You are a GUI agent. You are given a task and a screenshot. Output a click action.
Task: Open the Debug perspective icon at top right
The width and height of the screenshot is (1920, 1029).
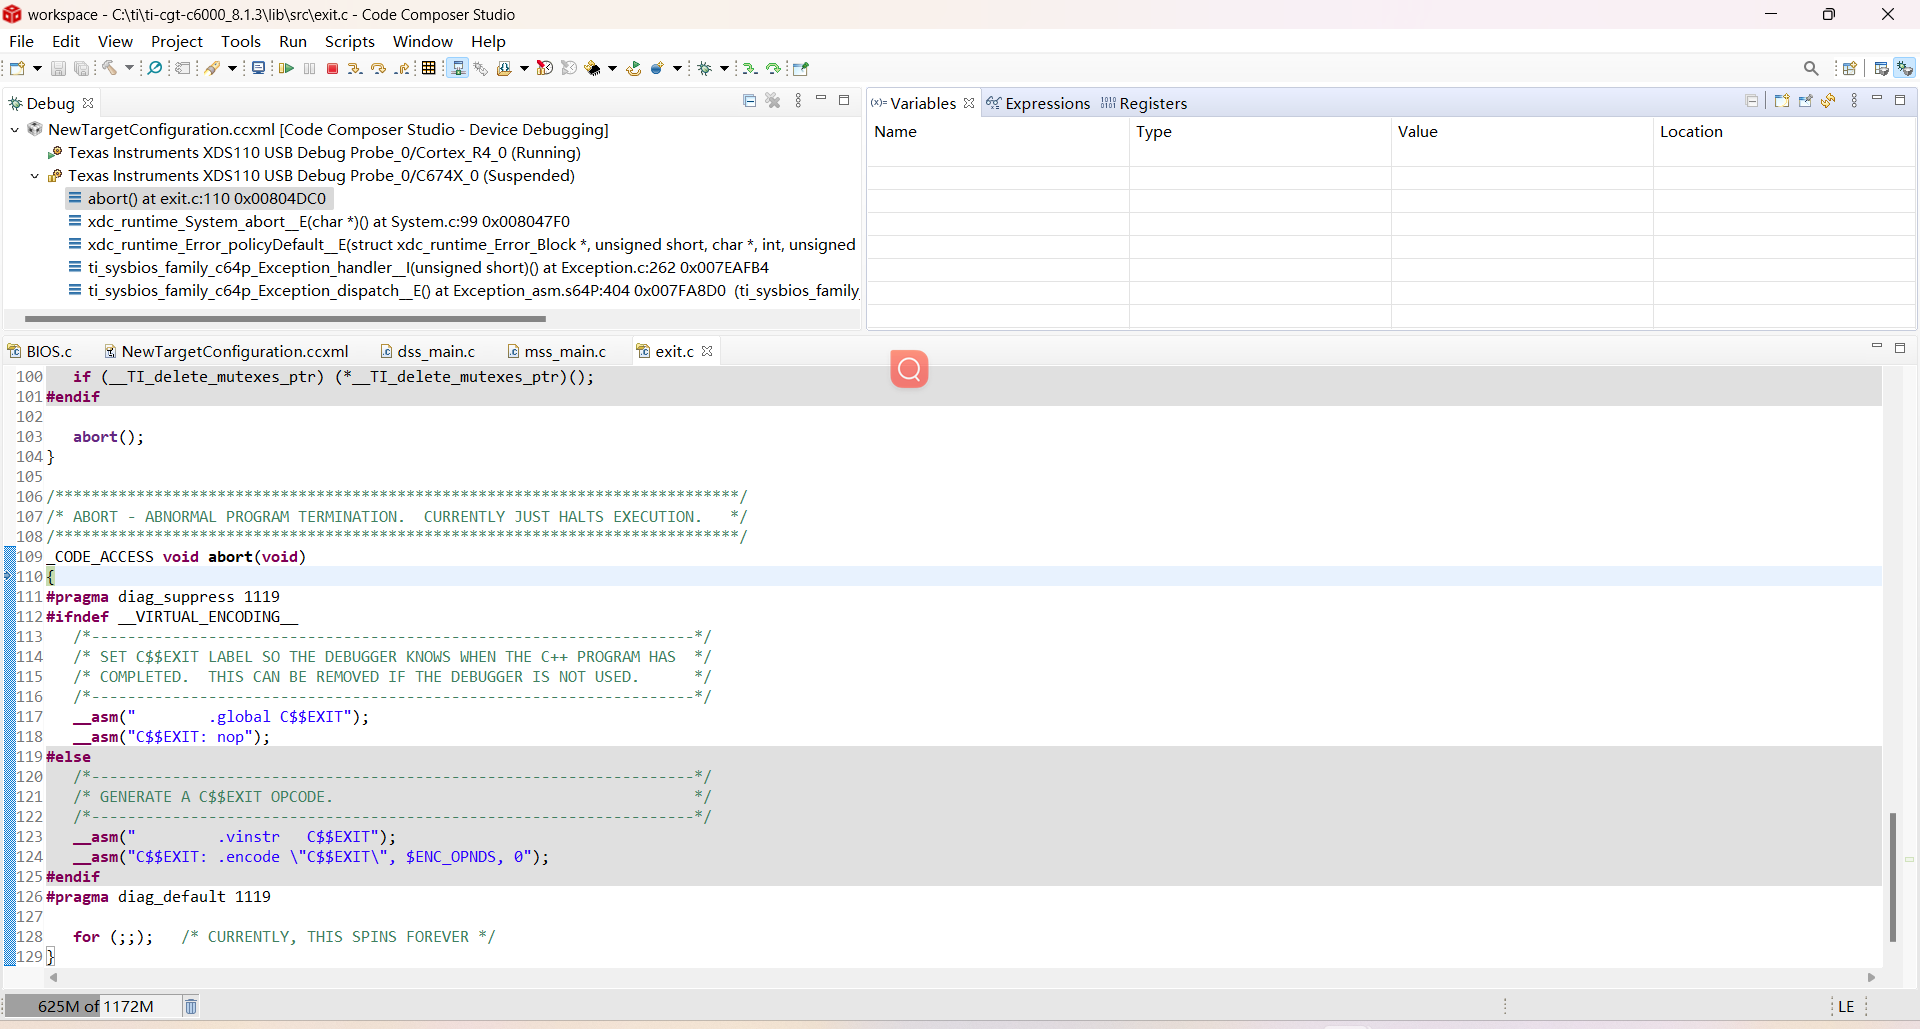pos(1905,68)
